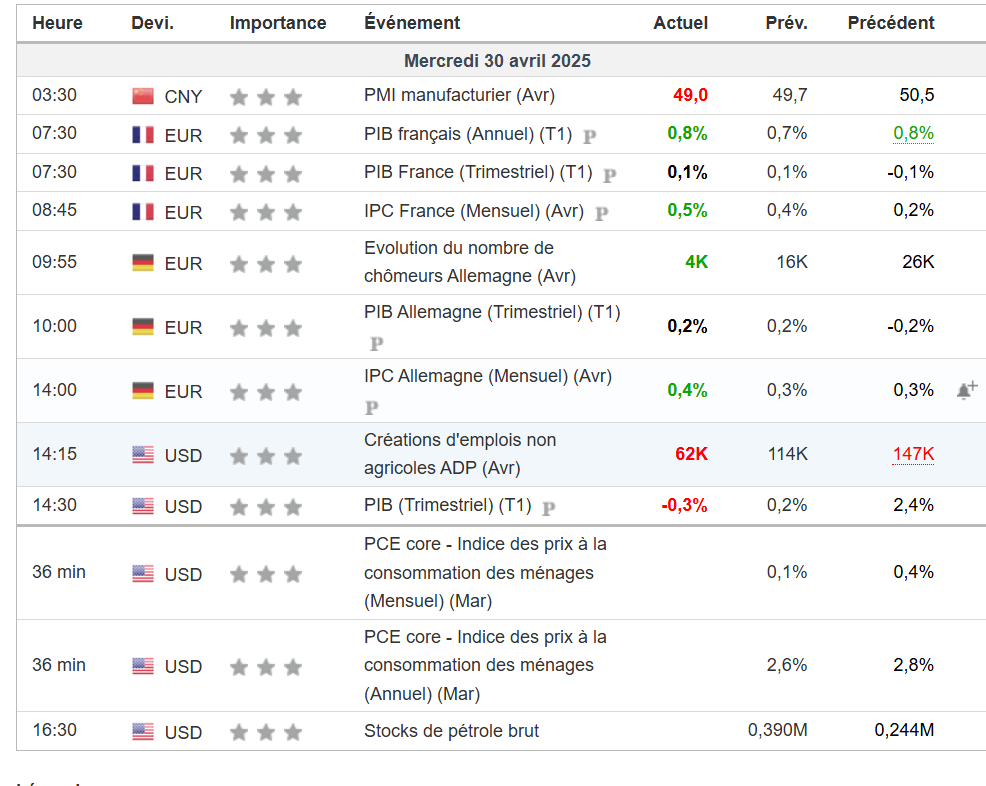
Task: Click the Heure column header
Action: (57, 23)
